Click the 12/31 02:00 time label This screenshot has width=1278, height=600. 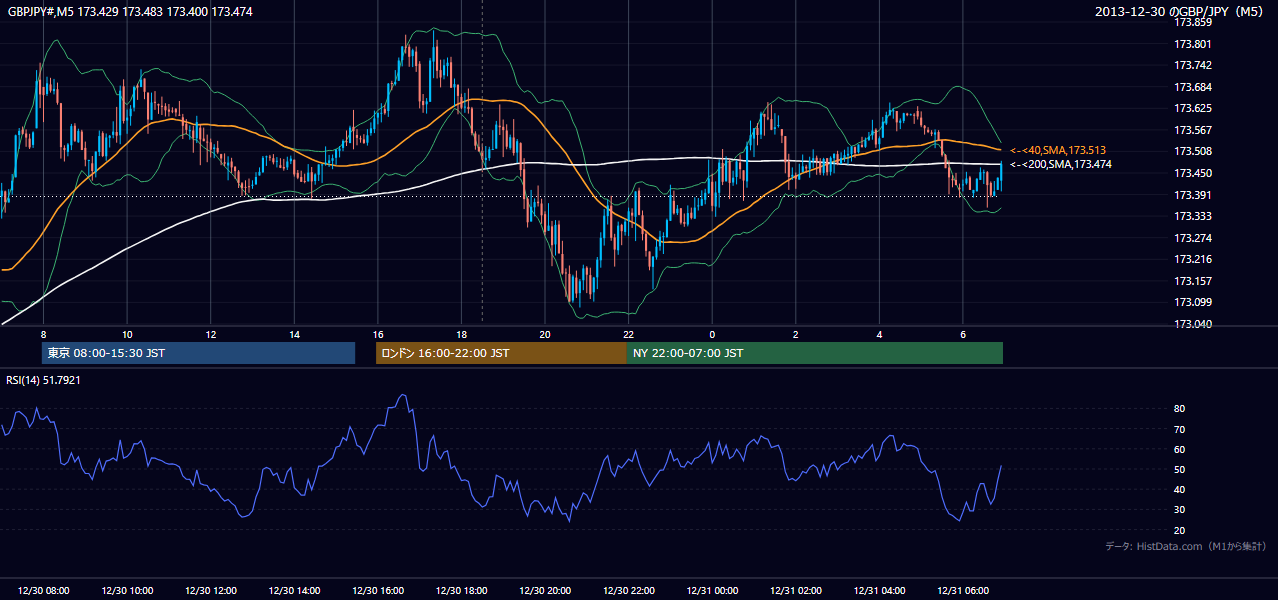tap(795, 591)
